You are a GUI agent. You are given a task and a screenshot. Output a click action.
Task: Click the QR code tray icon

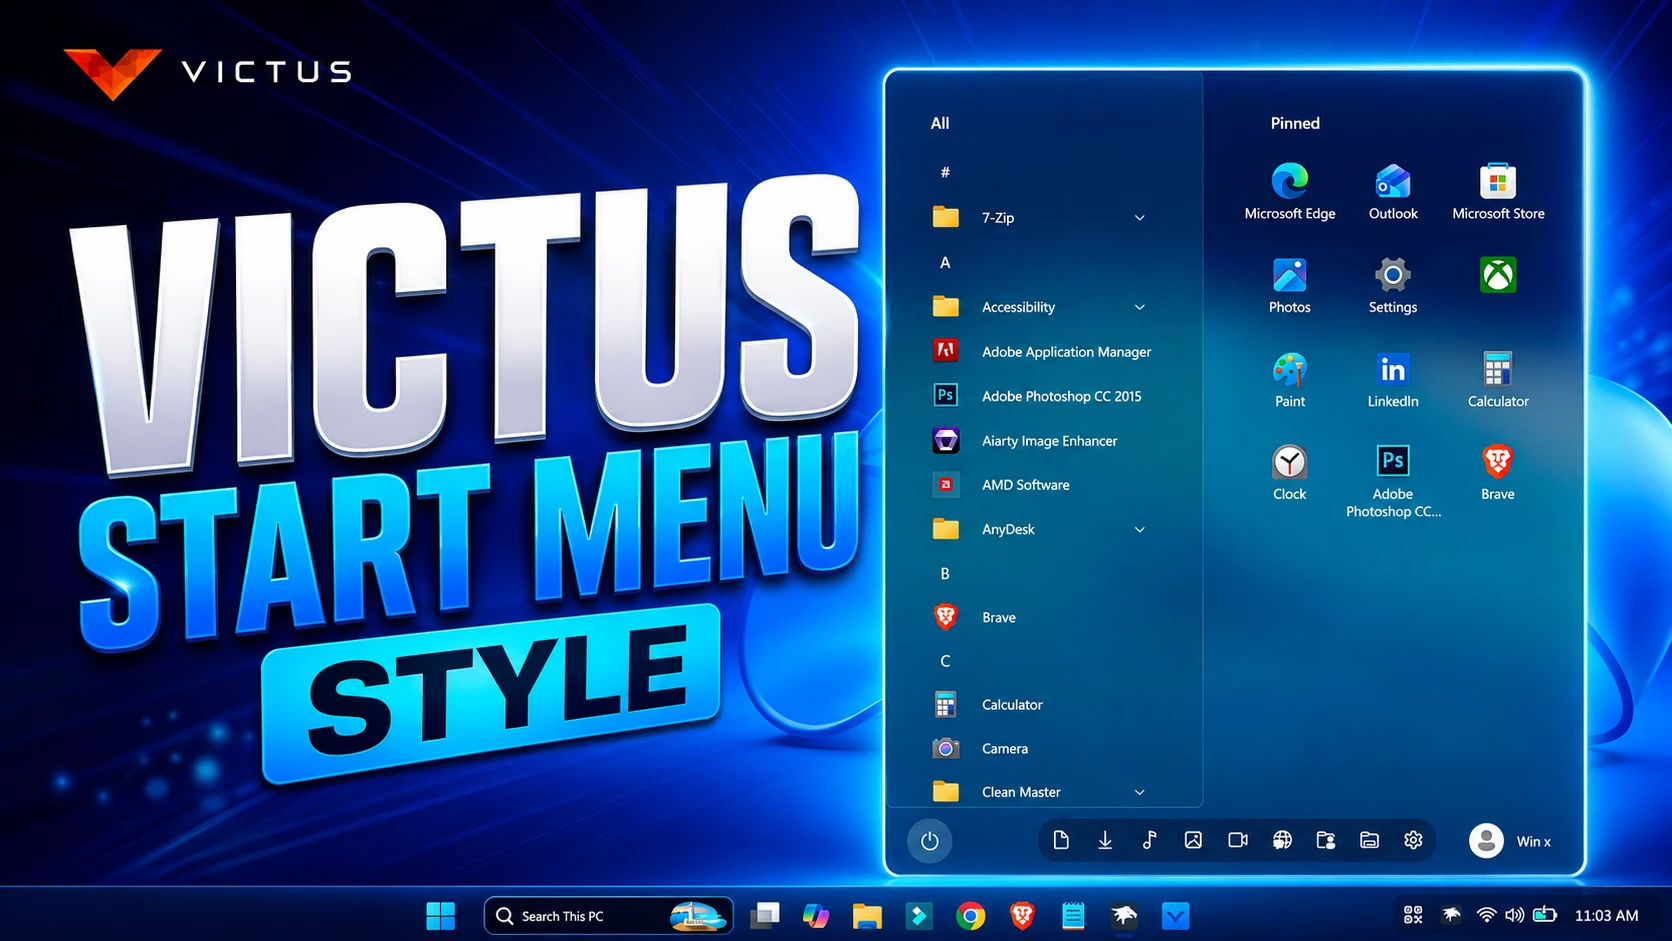(1412, 914)
